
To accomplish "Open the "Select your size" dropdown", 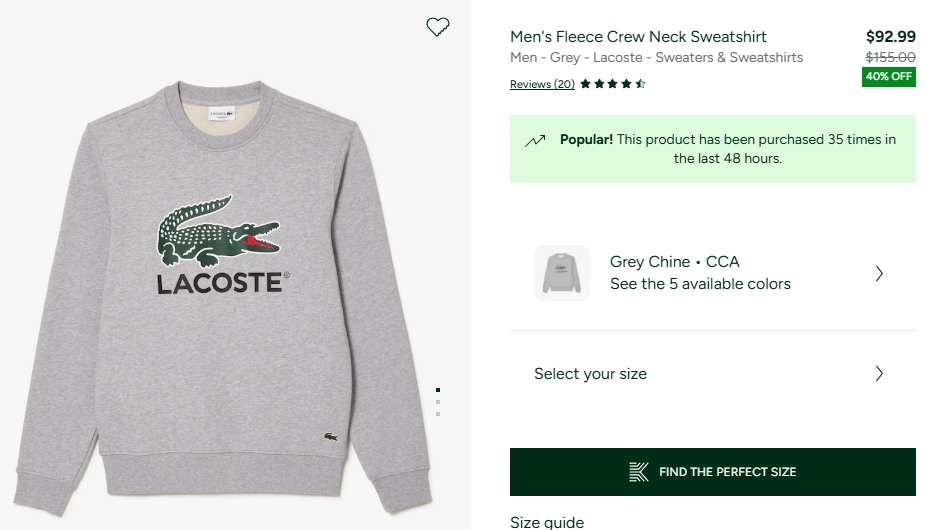I will point(590,374).
